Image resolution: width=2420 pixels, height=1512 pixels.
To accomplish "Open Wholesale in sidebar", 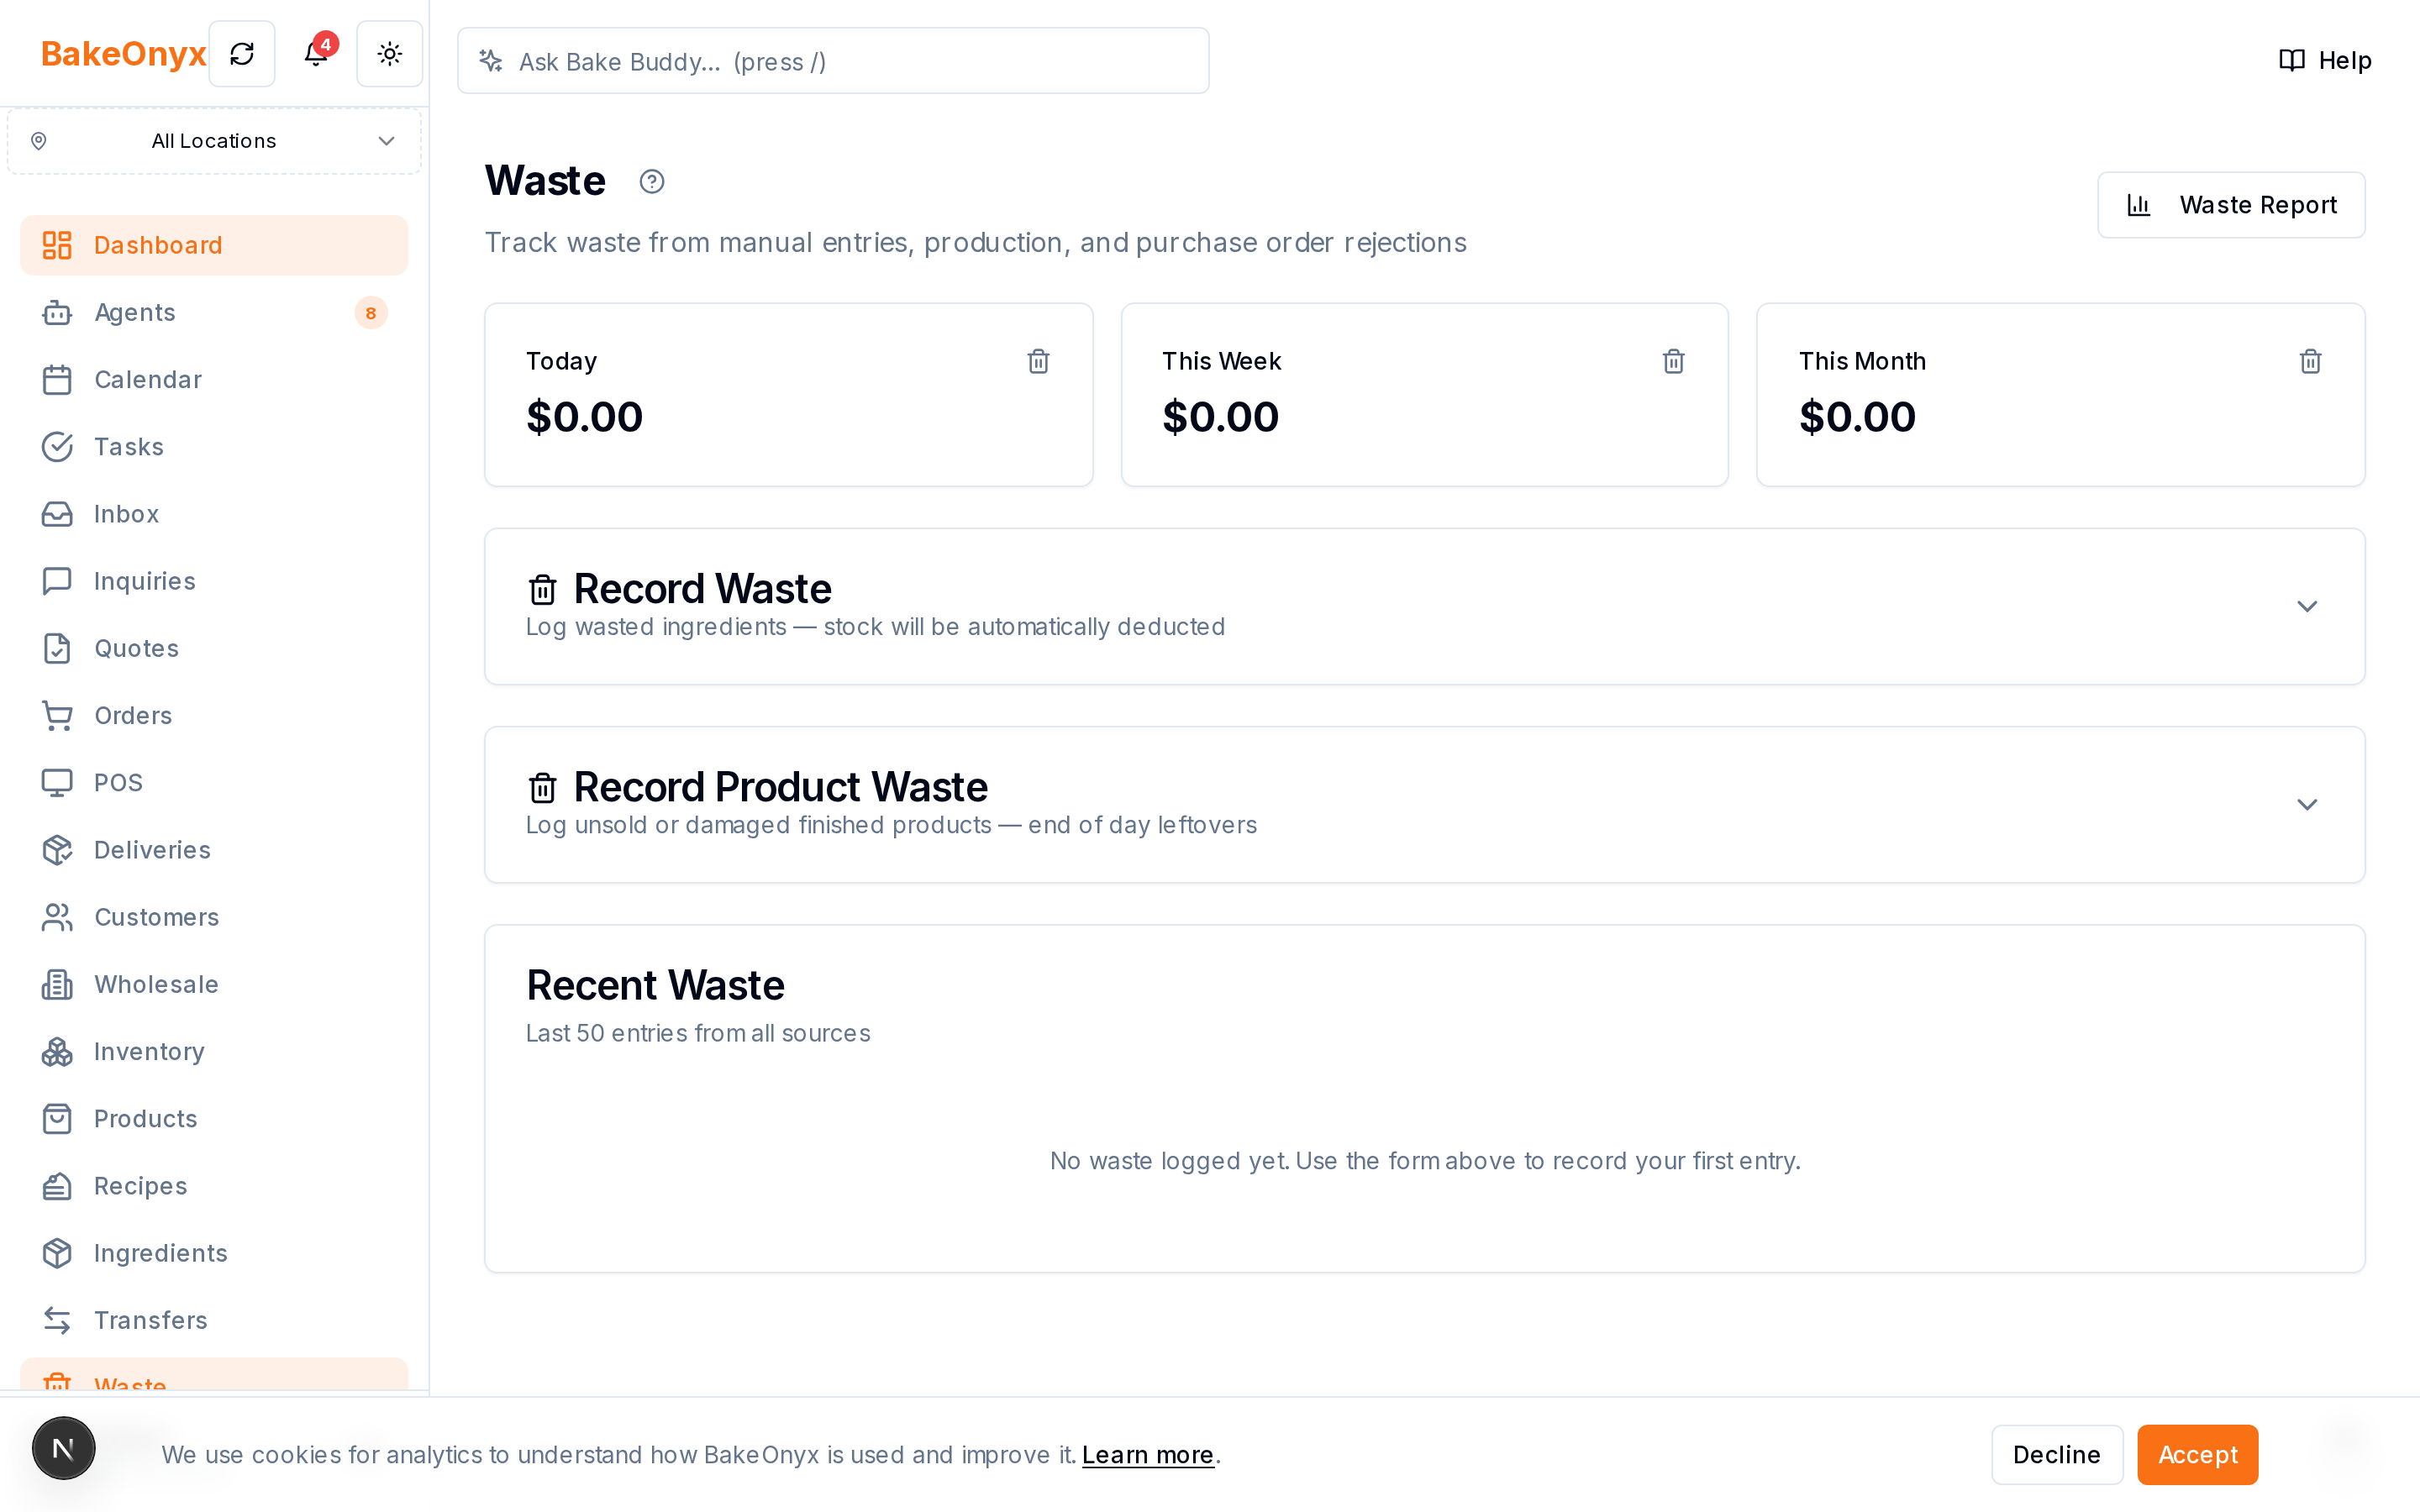I will click(214, 984).
